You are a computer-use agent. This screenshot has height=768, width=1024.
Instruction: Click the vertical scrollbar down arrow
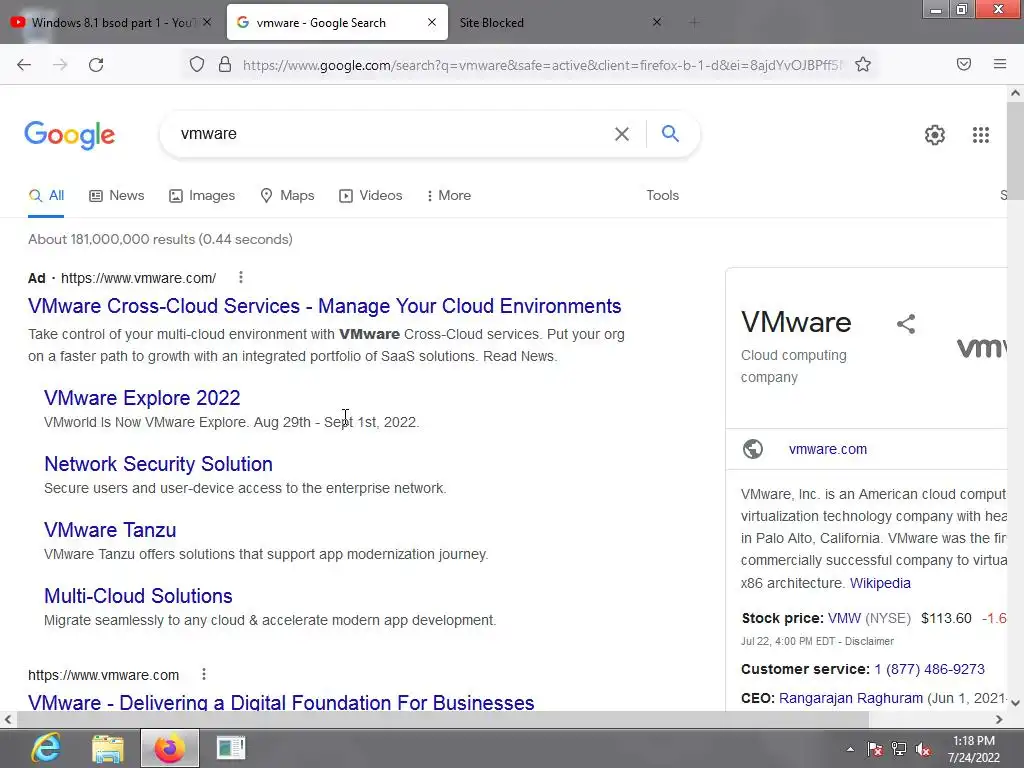click(x=1015, y=703)
